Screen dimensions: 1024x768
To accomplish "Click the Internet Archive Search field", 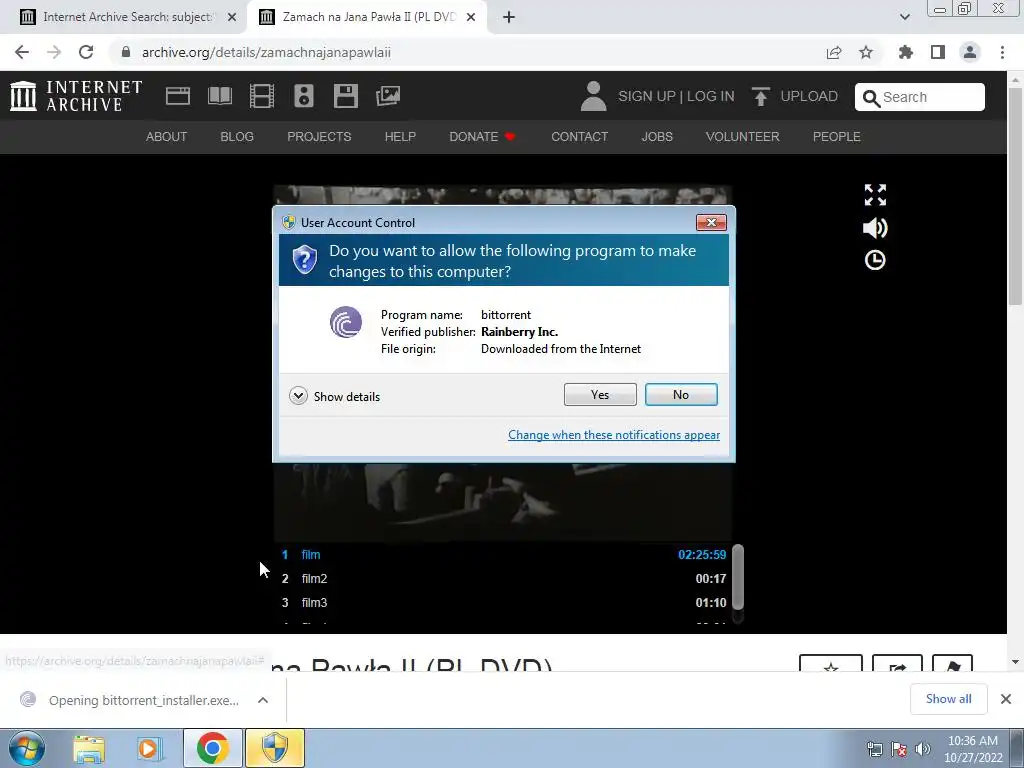I will click(x=920, y=97).
